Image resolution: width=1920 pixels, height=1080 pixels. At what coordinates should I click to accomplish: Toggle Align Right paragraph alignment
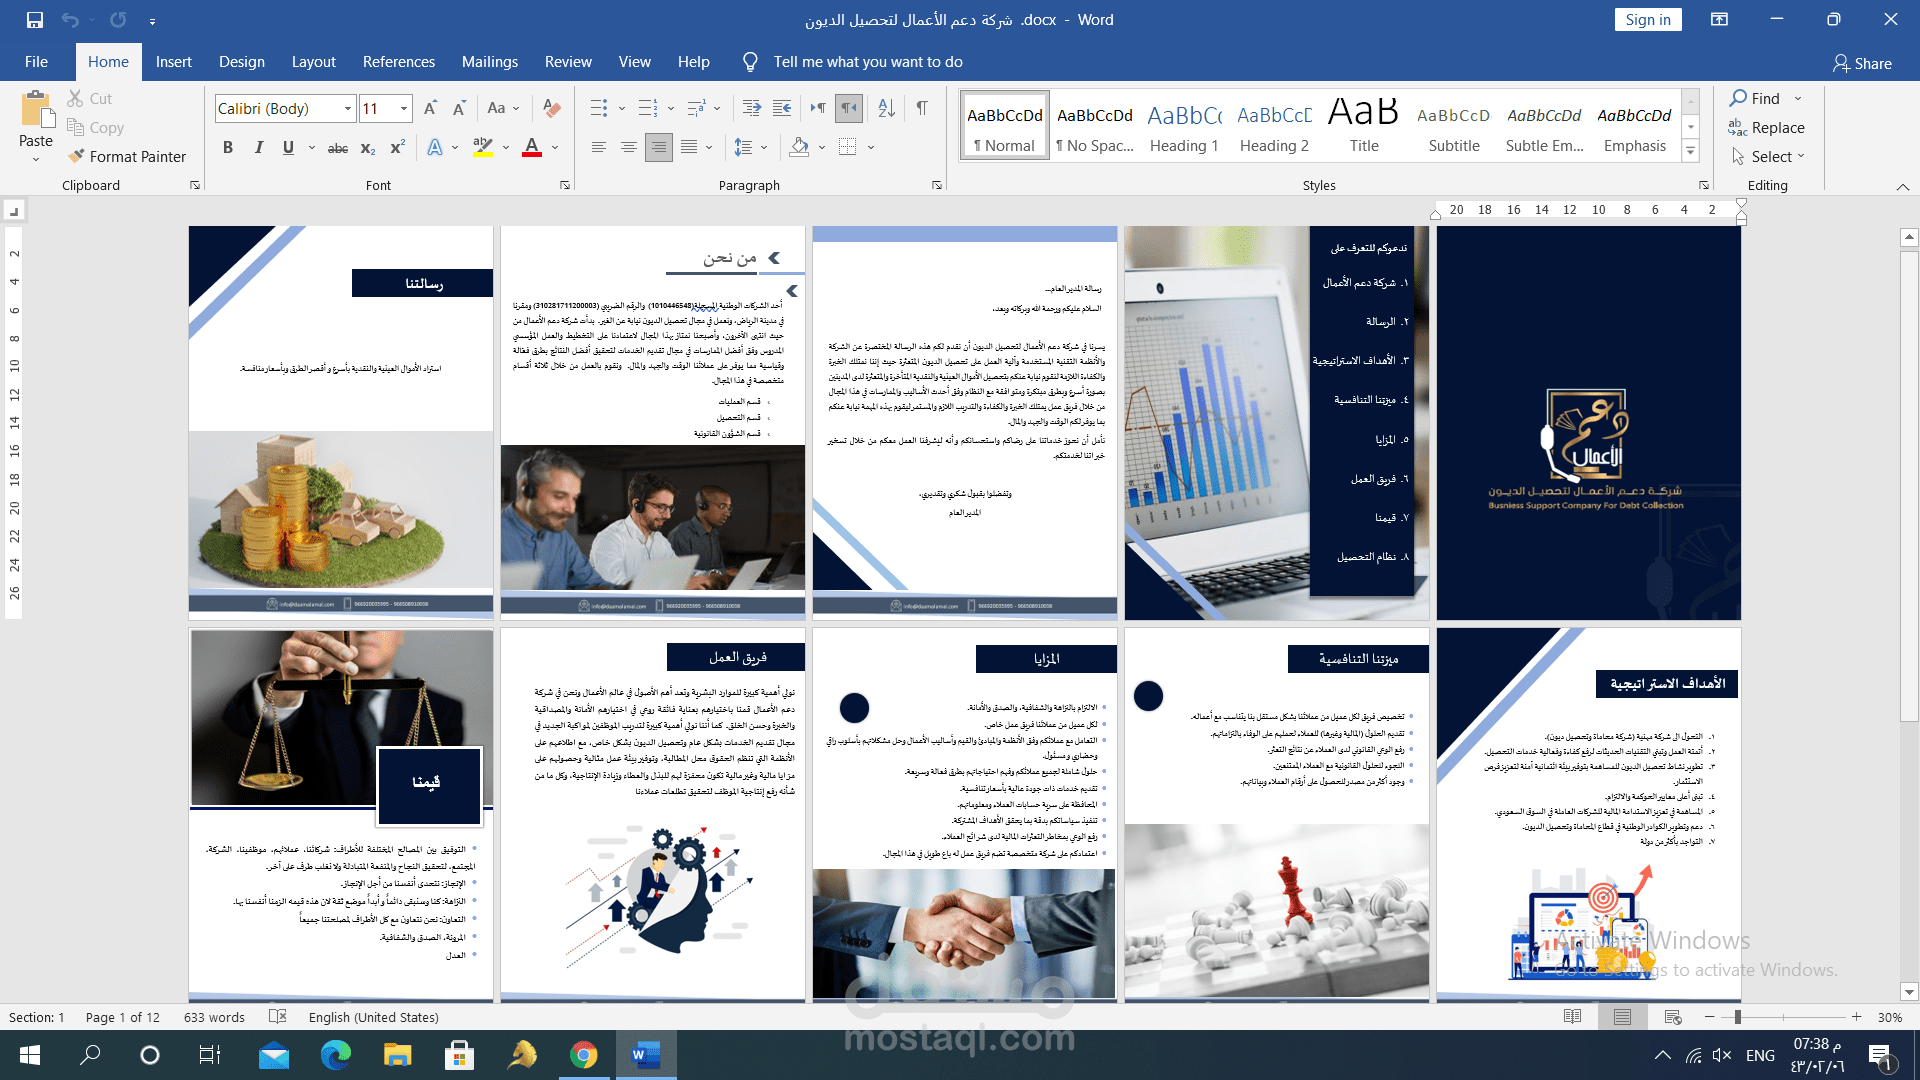click(658, 147)
